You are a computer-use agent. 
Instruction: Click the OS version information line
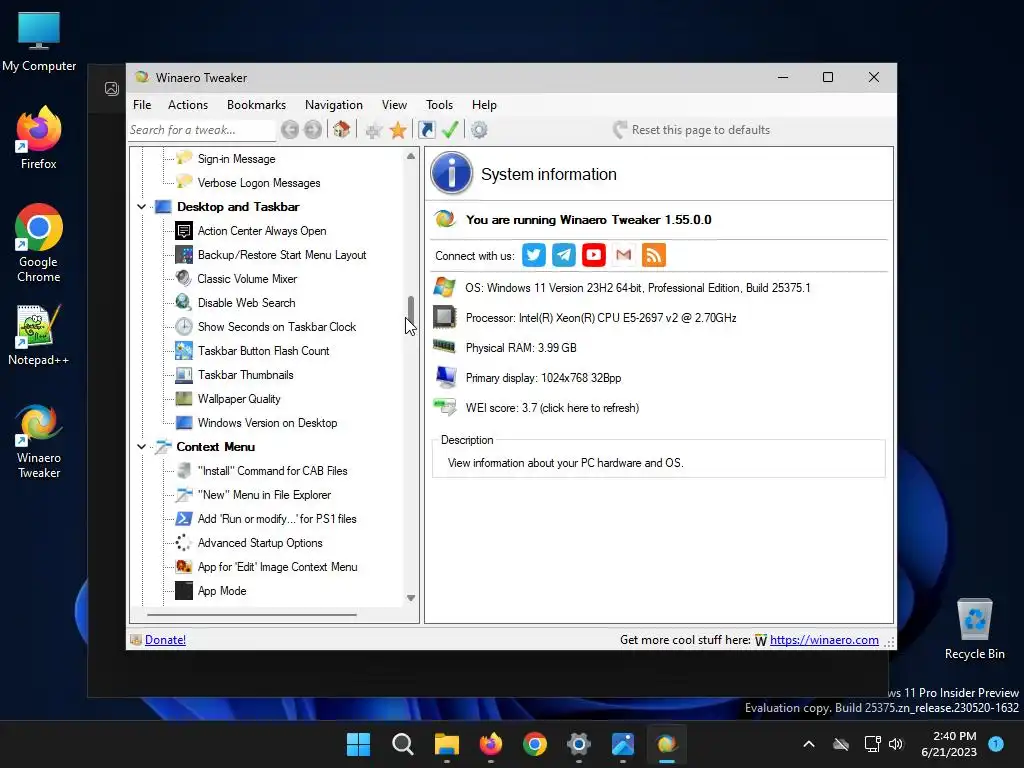(637, 288)
